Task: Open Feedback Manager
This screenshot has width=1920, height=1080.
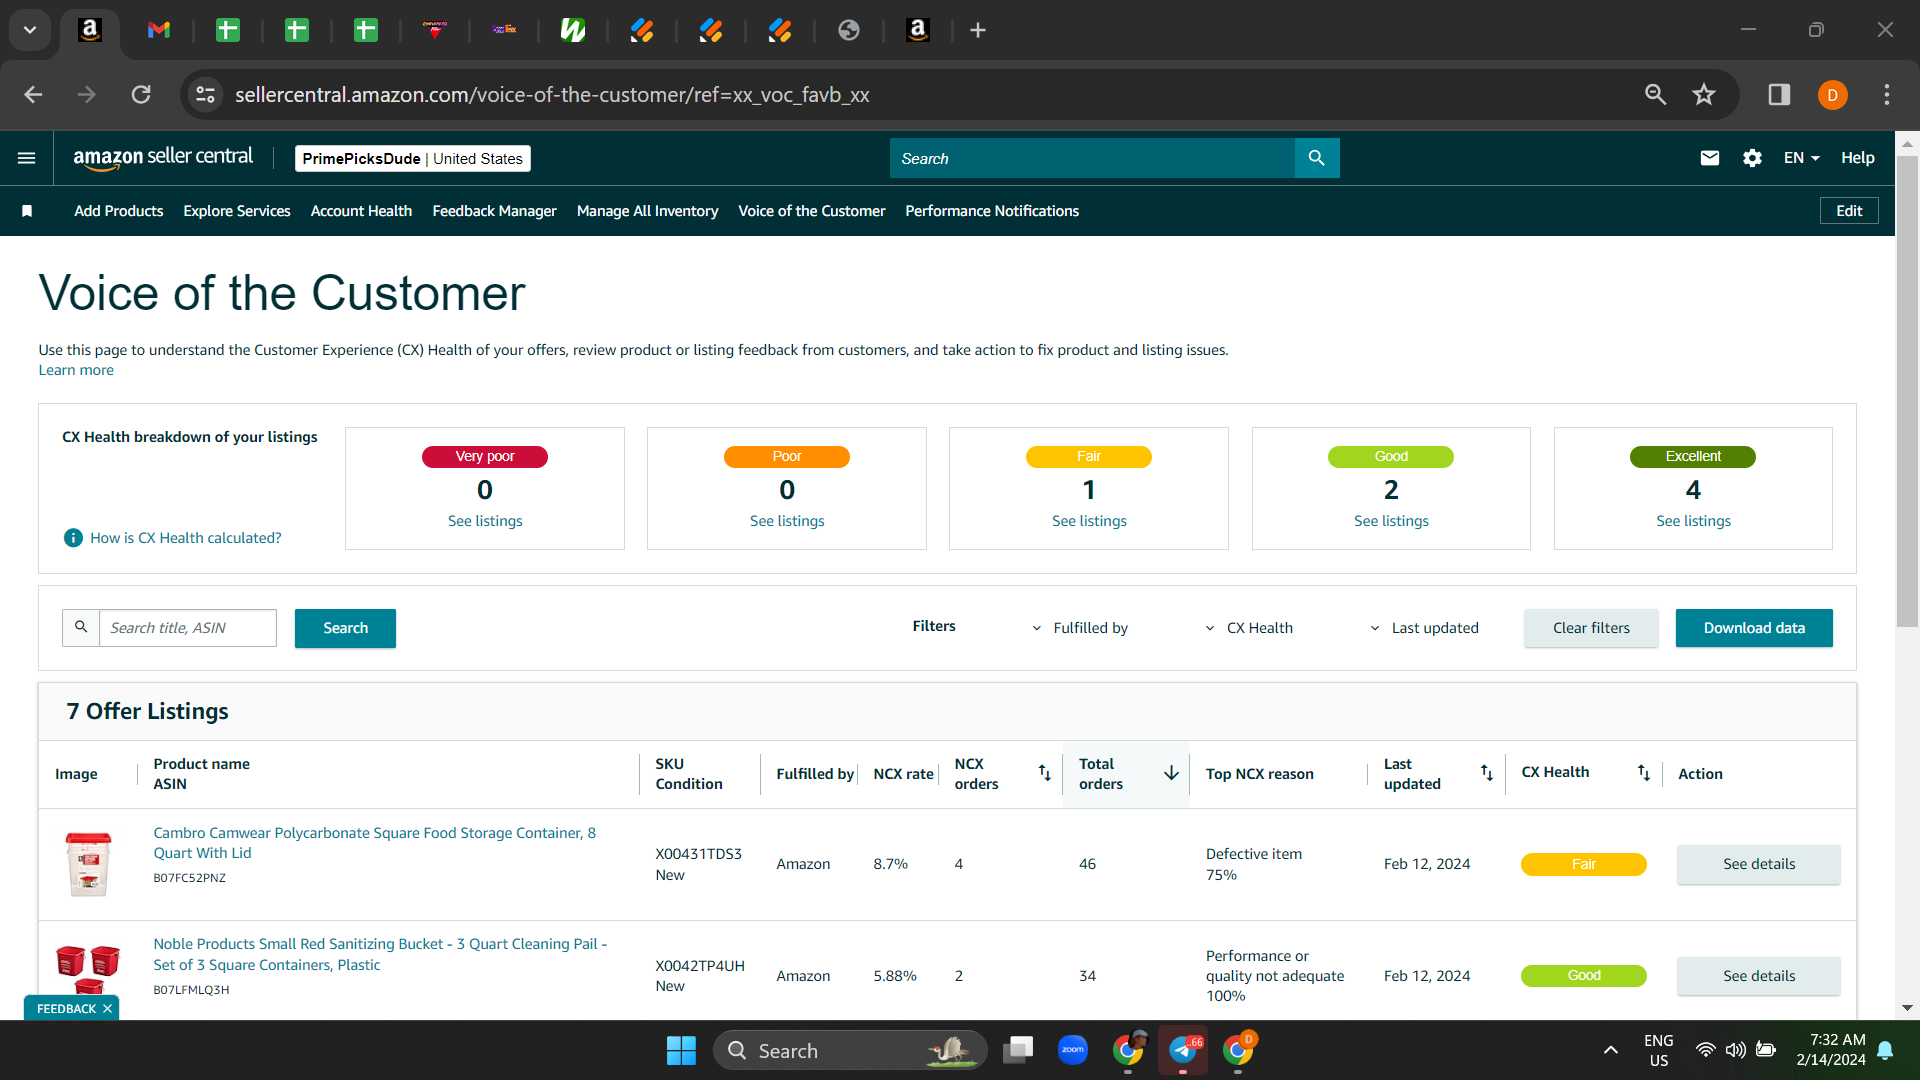Action: coord(494,211)
